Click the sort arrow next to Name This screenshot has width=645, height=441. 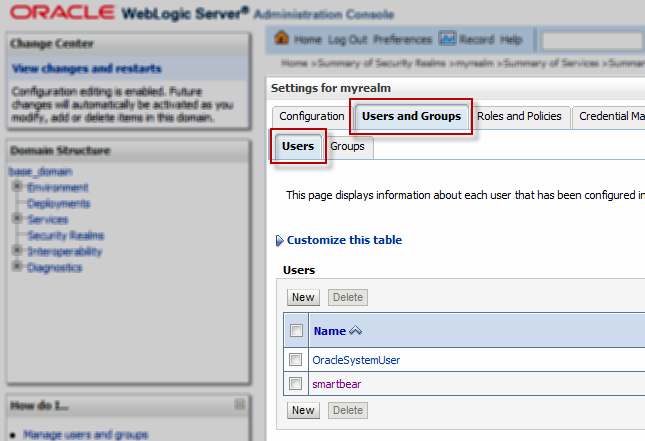(x=355, y=330)
